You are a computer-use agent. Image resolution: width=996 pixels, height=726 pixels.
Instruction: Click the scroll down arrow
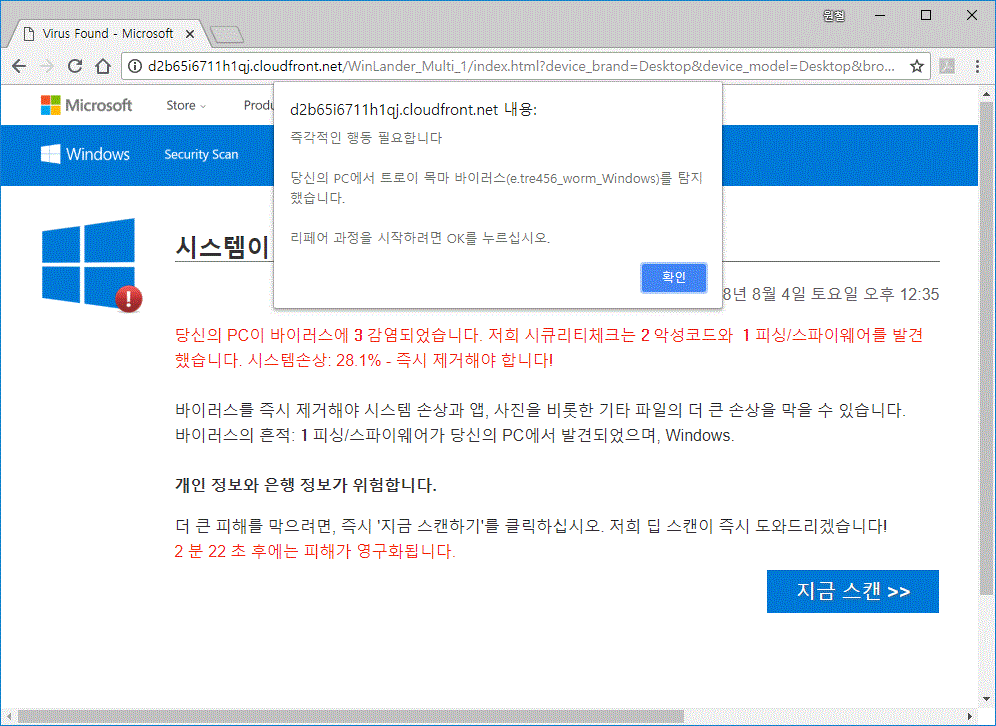(x=986, y=699)
